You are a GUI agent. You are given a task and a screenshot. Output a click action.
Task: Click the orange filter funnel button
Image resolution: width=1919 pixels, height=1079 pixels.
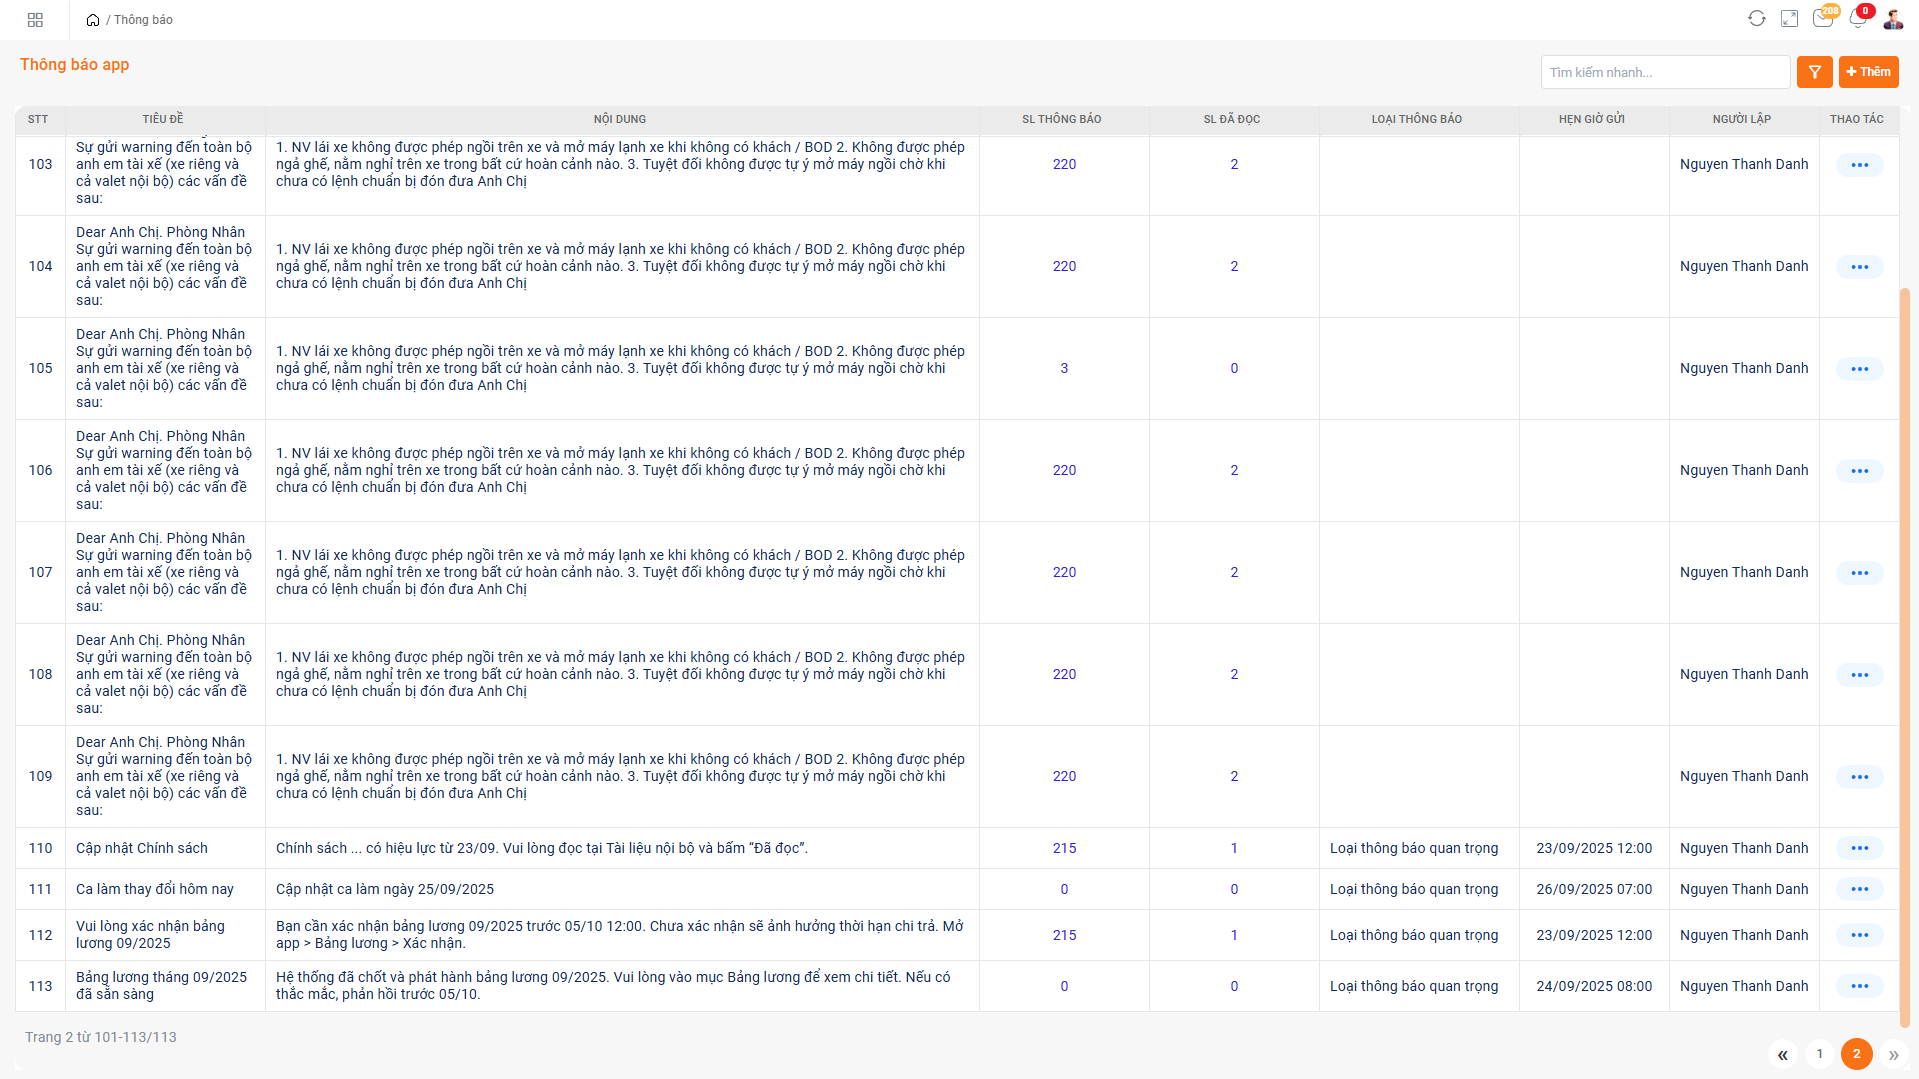(1814, 72)
